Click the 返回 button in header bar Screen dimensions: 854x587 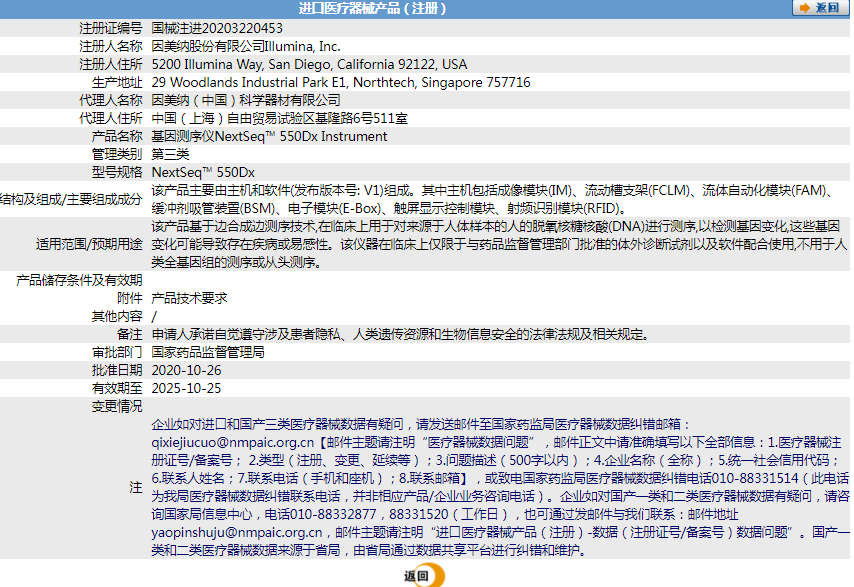tap(819, 8)
